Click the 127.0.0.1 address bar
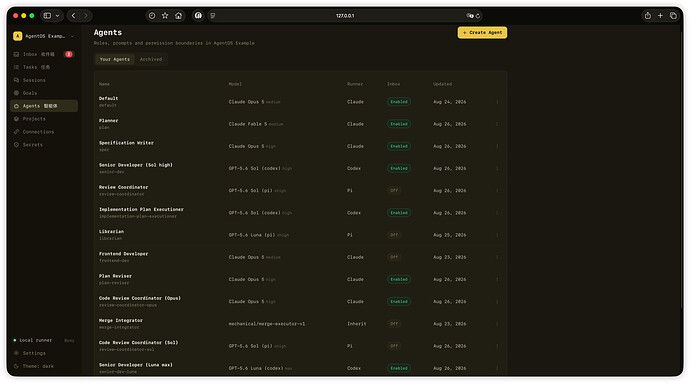690x383 pixels. pyautogui.click(x=345, y=16)
